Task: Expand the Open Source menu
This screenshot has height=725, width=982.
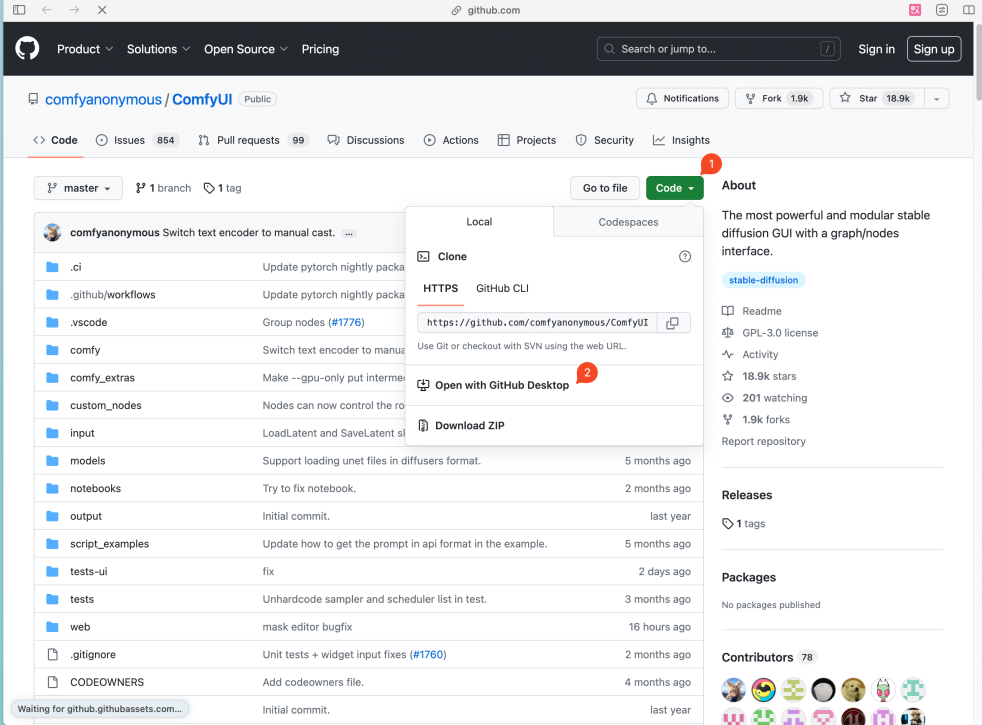Action: pos(246,49)
